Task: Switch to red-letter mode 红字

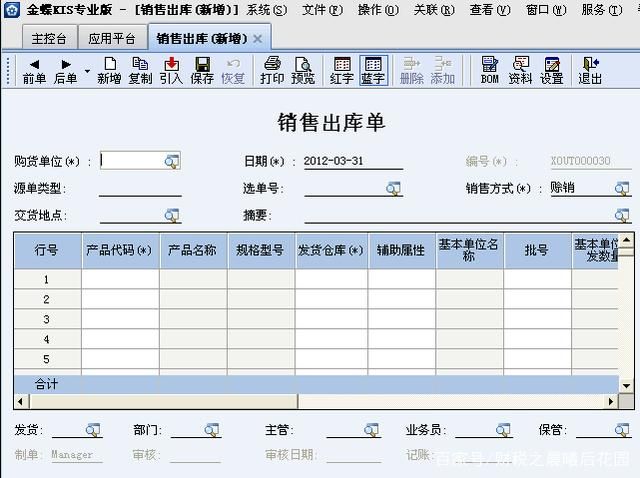Action: coord(342,71)
